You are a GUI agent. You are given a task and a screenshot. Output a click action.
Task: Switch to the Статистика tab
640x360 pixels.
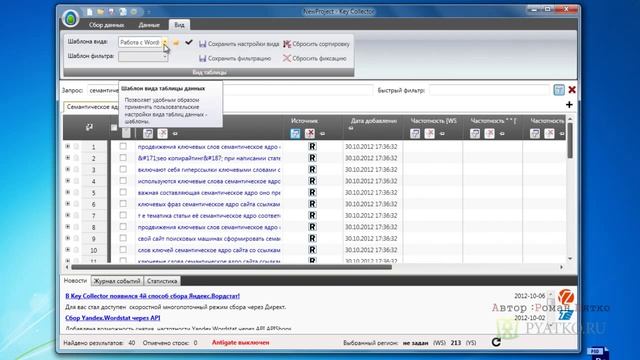click(162, 281)
